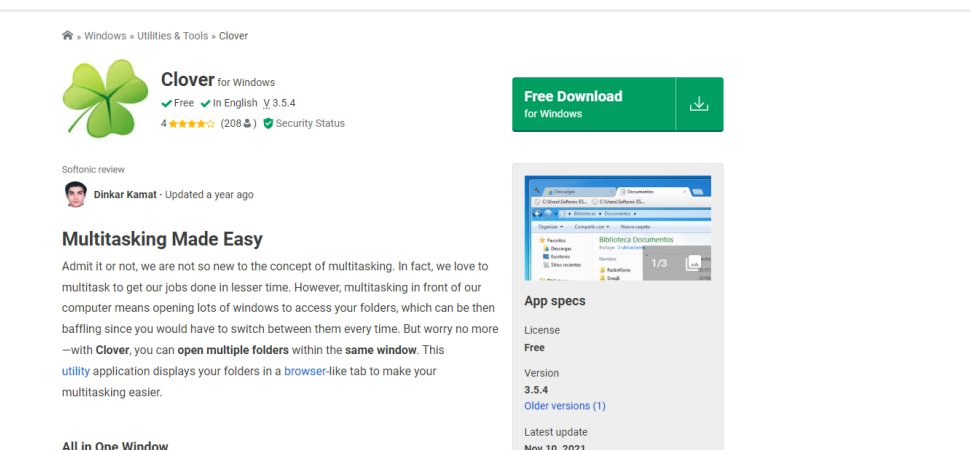This screenshot has height=450, width=970.
Task: Click the Free checkmark label
Action: [178, 103]
